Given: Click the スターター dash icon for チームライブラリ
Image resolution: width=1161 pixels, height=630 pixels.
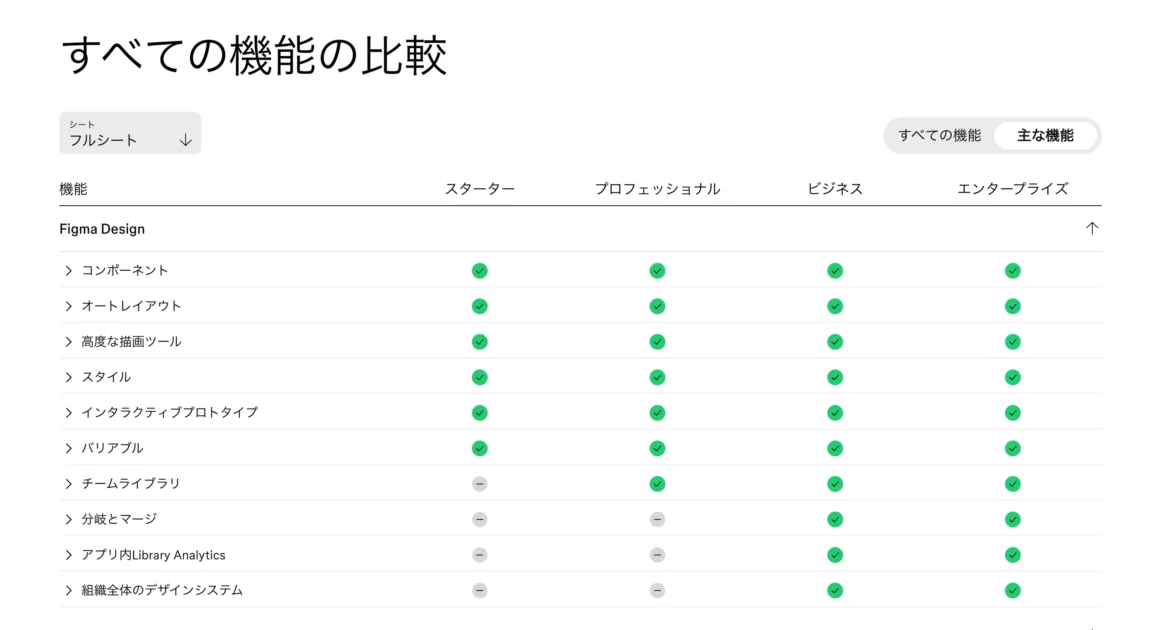Looking at the screenshot, I should tap(480, 484).
